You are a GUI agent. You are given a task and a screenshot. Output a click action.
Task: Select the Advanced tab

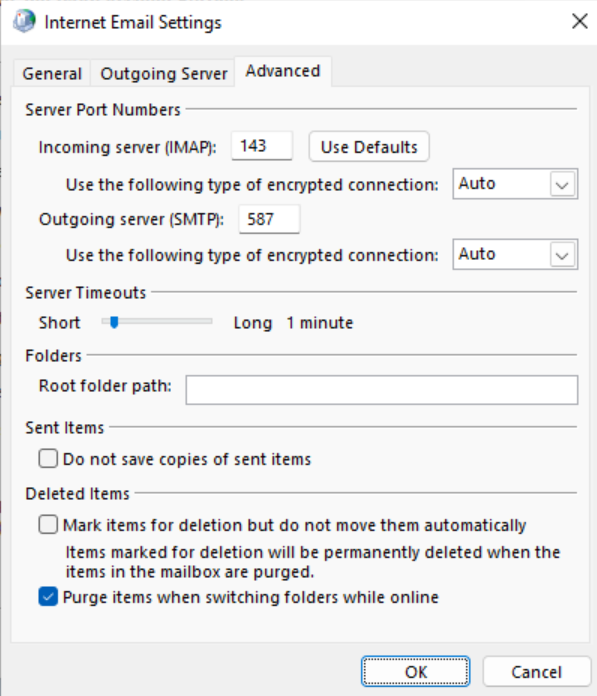click(283, 71)
